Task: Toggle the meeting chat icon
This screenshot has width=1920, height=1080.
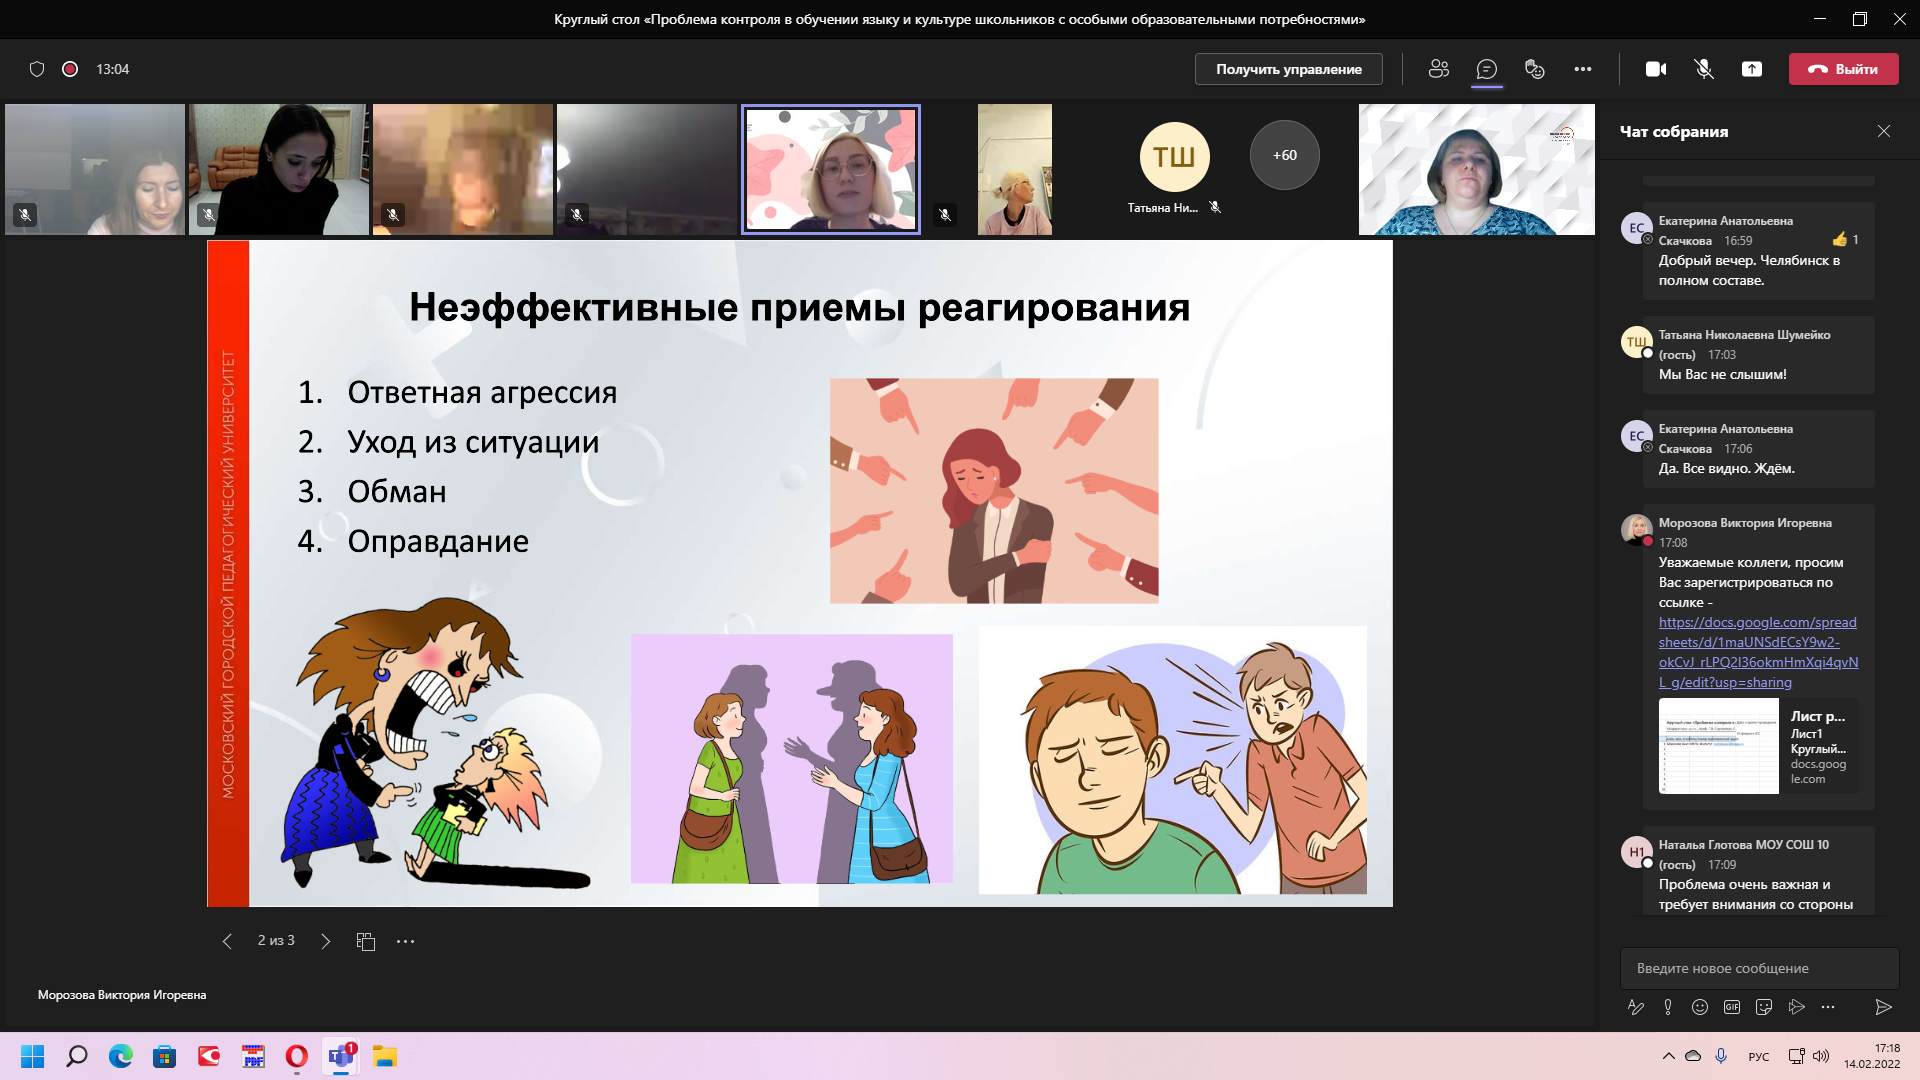Action: [x=1487, y=69]
